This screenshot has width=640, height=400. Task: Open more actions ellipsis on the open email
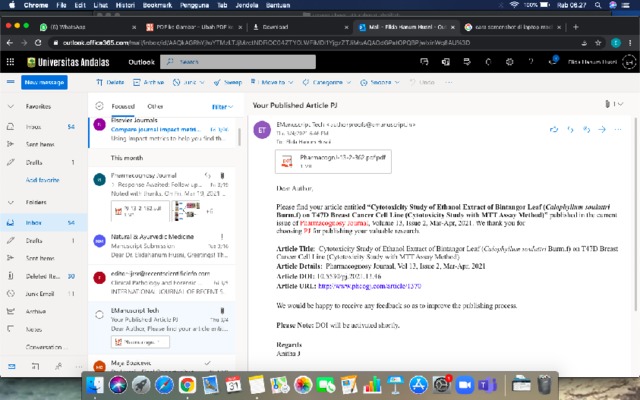(618, 130)
